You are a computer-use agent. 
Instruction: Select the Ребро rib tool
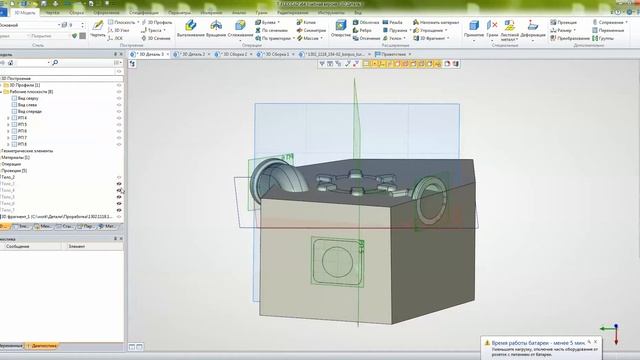(x=362, y=30)
